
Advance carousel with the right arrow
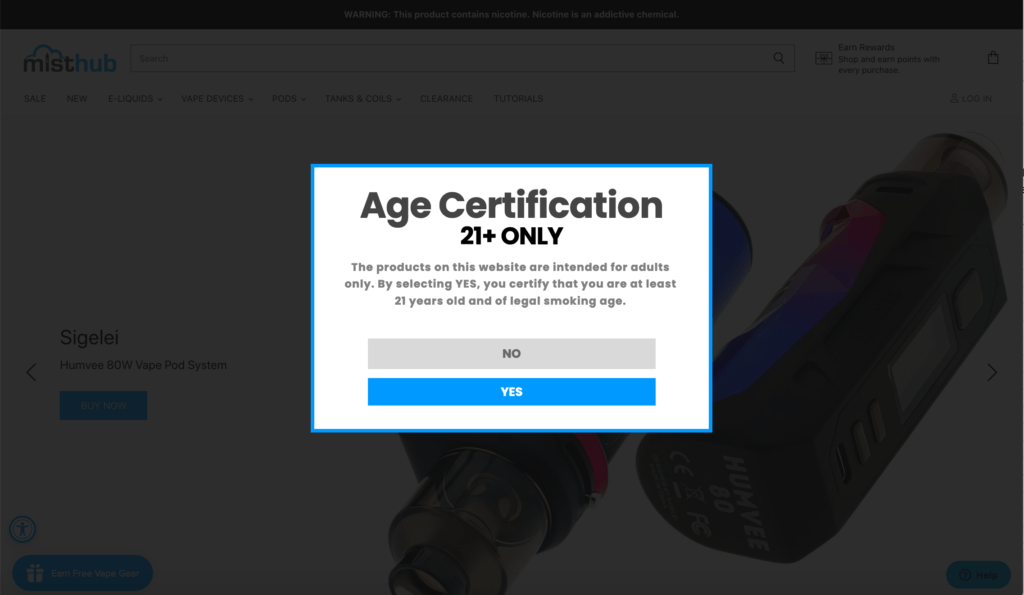coord(992,372)
